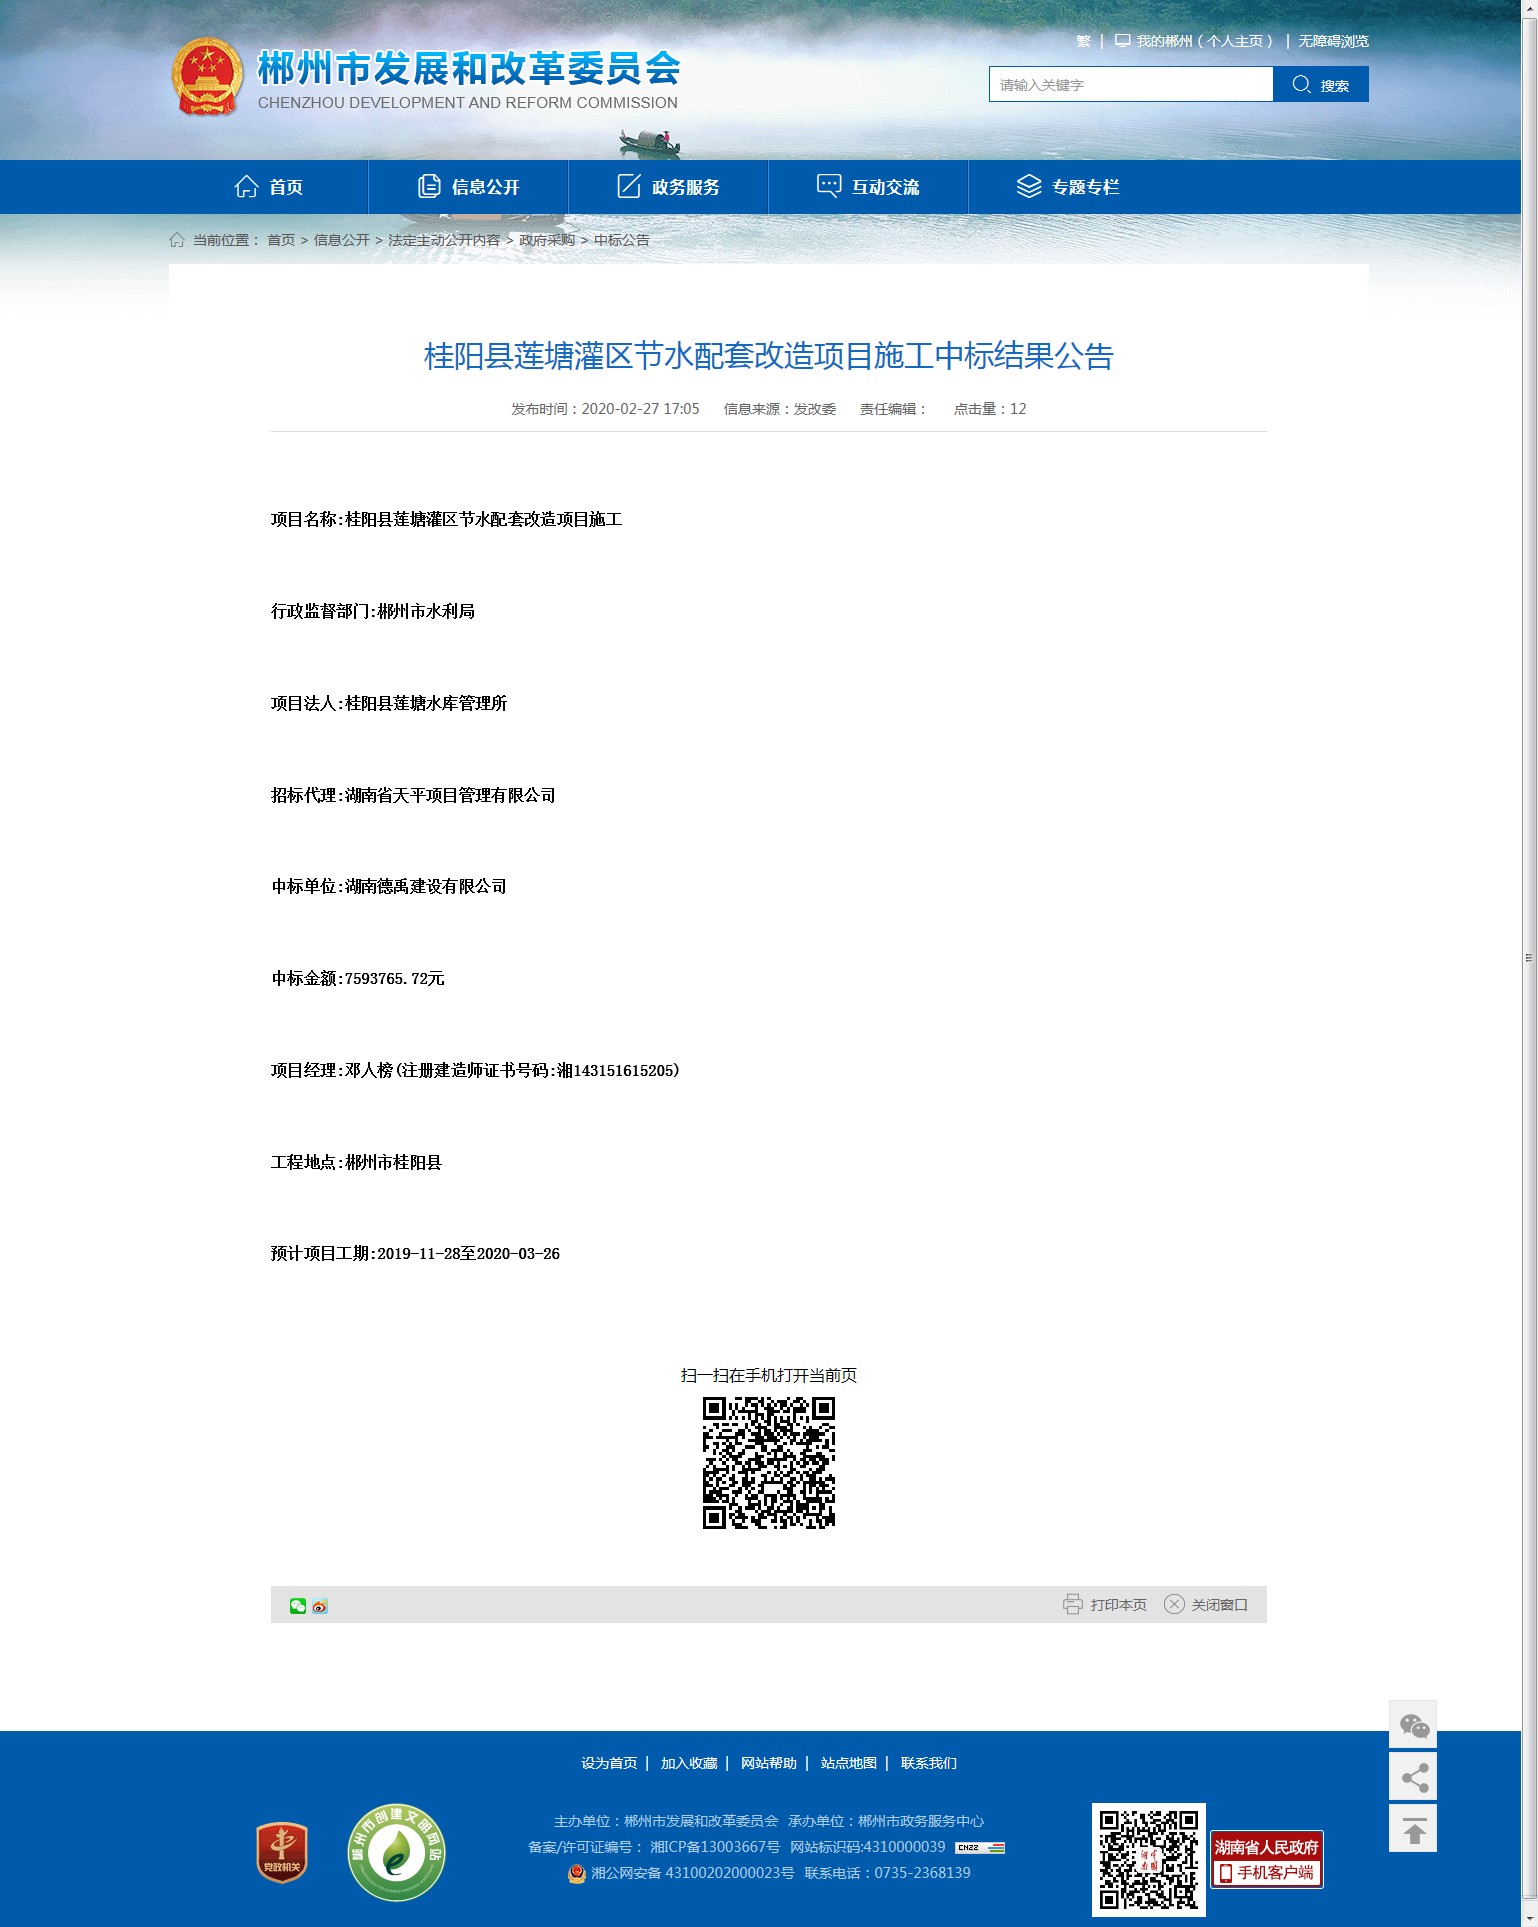Go to 首页 in the breadcrumb
Image resolution: width=1538 pixels, height=1927 pixels.
(281, 240)
